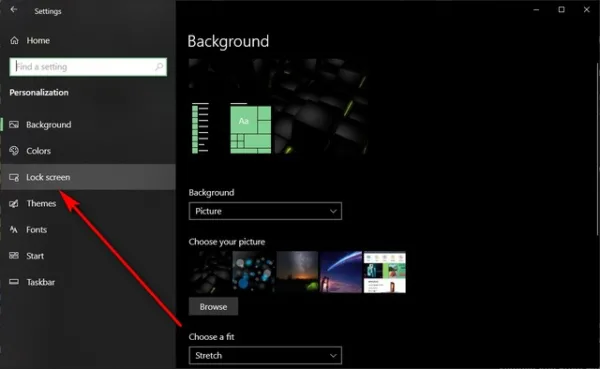600x369 pixels.
Task: Click the Fonts letter icon
Action: click(14, 230)
